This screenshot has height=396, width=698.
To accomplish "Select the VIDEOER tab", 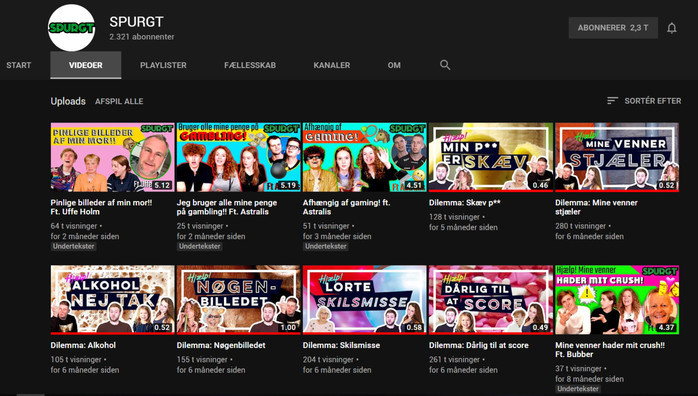I will click(x=85, y=65).
